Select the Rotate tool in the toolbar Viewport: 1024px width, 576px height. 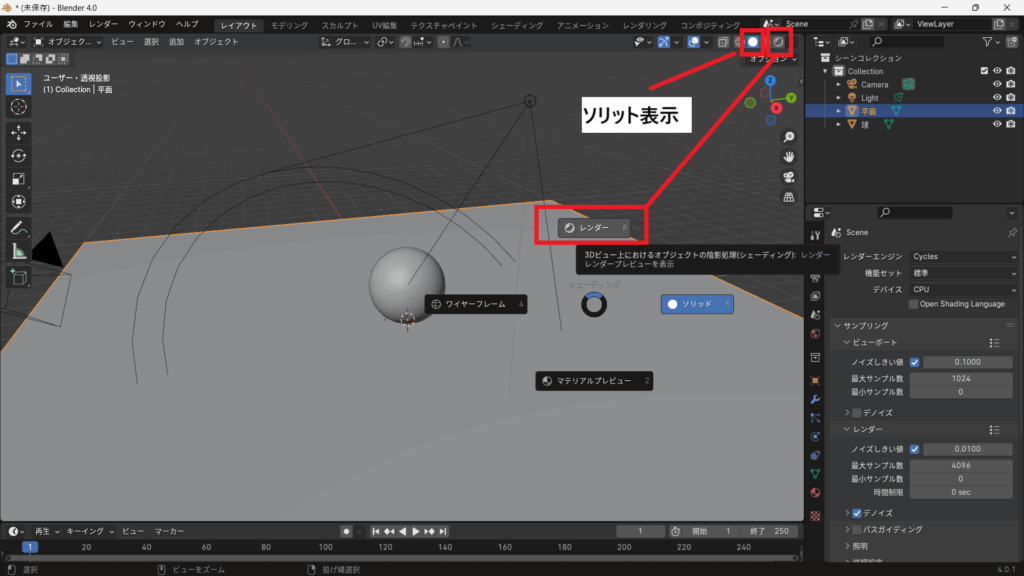click(x=18, y=155)
